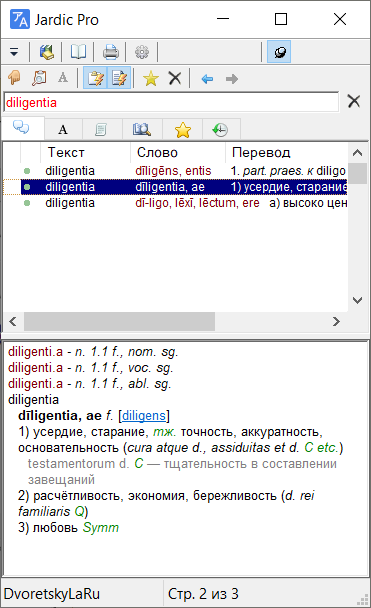Clear the search field with X button
This screenshot has height=608, width=371.
354,102
